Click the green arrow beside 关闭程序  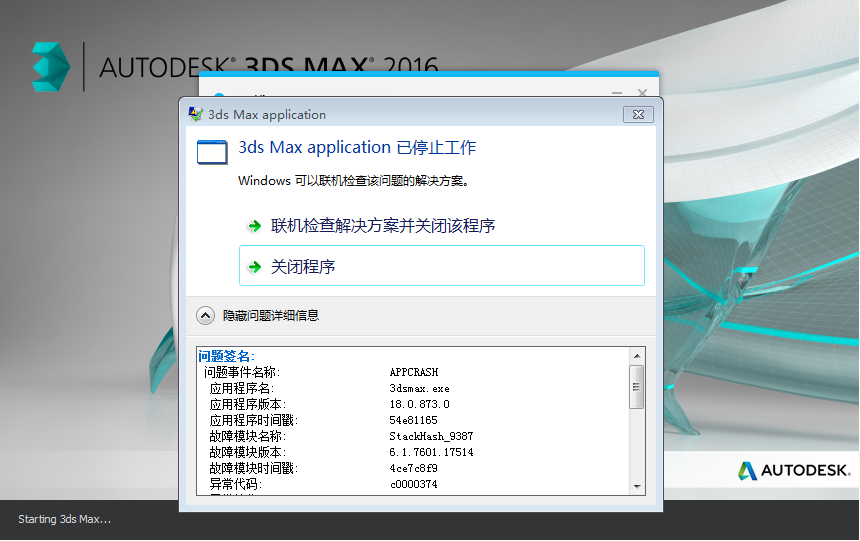coord(254,267)
